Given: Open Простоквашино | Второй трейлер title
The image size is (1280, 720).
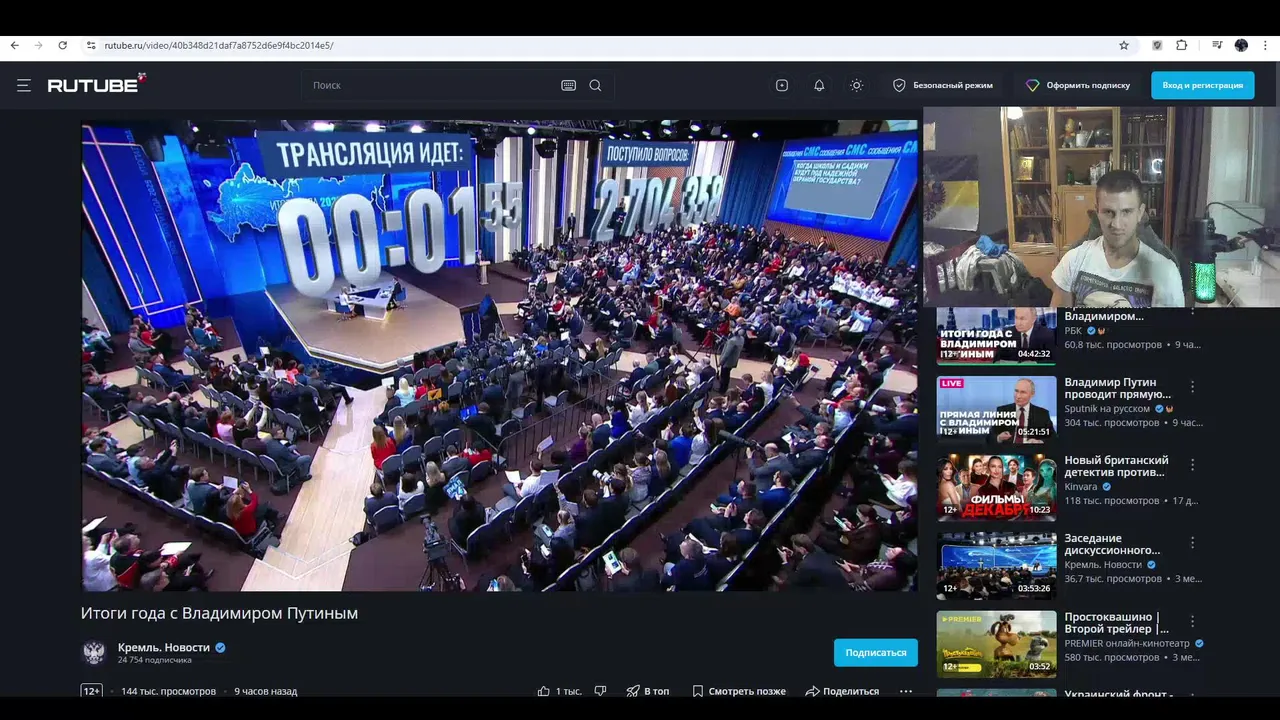Looking at the screenshot, I should tap(1116, 623).
